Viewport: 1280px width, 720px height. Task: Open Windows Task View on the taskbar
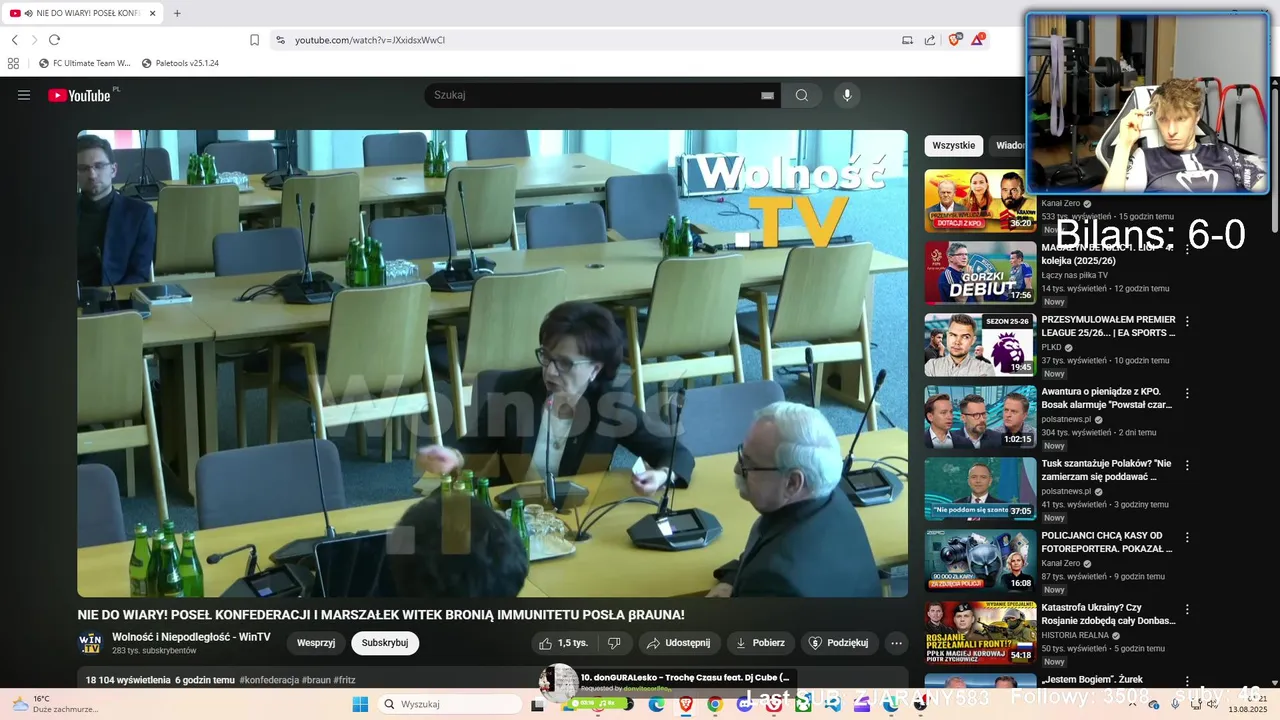click(x=537, y=704)
